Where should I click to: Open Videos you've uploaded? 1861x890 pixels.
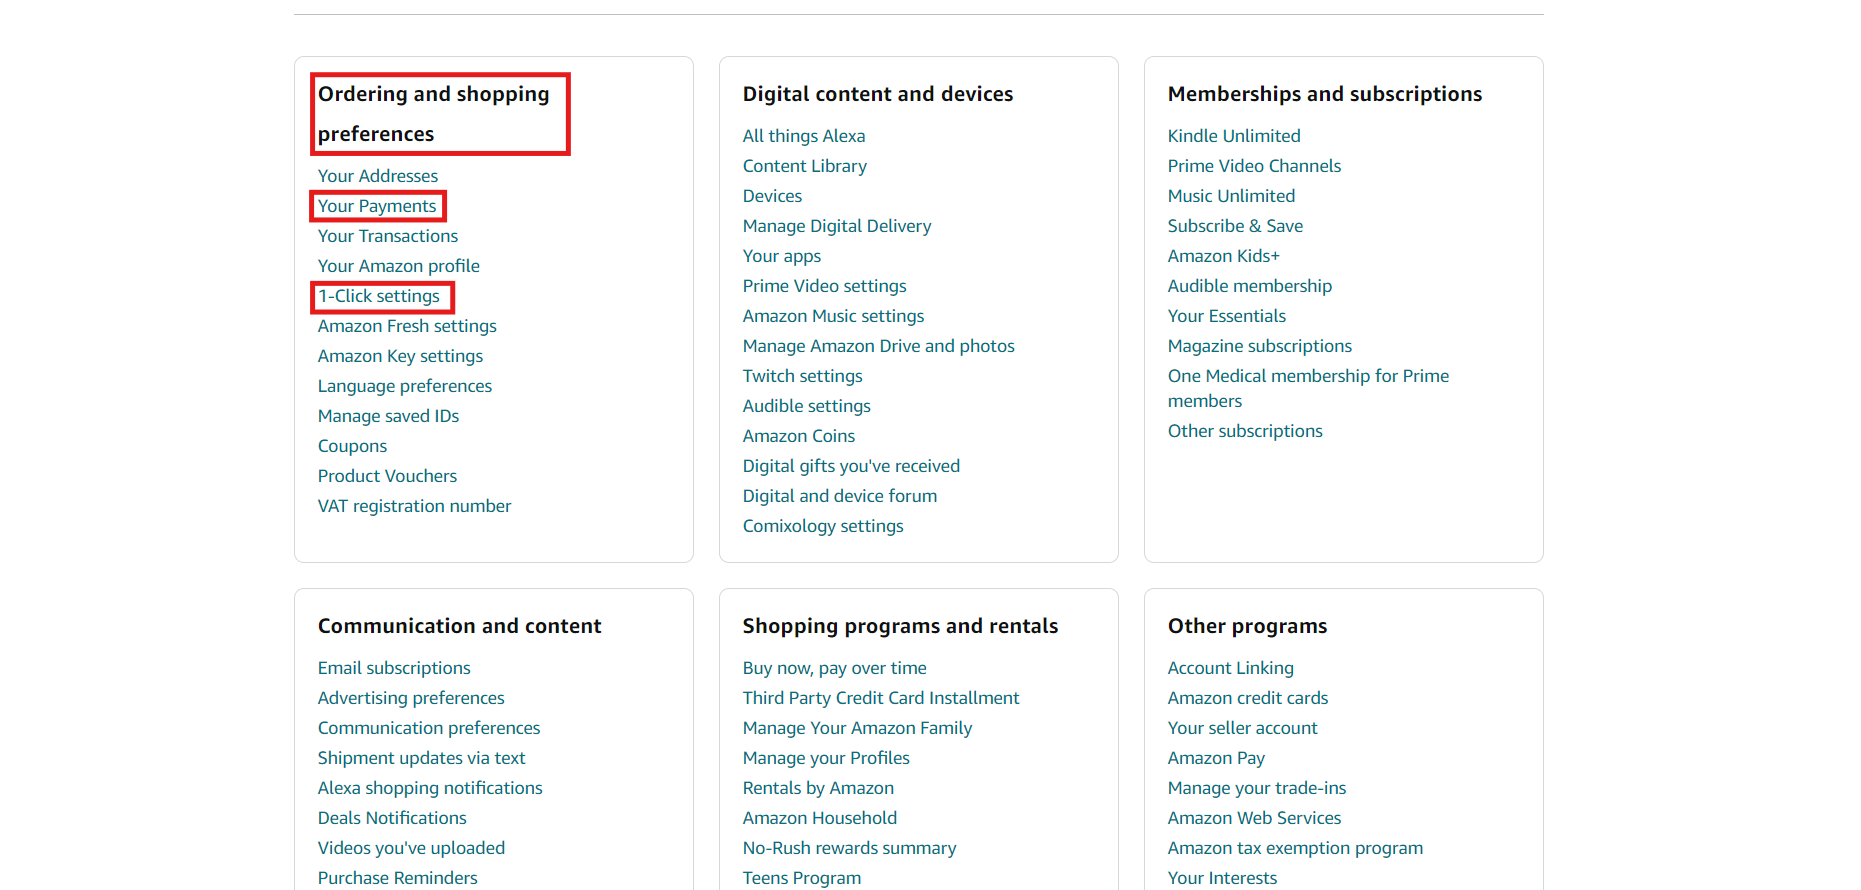click(411, 848)
